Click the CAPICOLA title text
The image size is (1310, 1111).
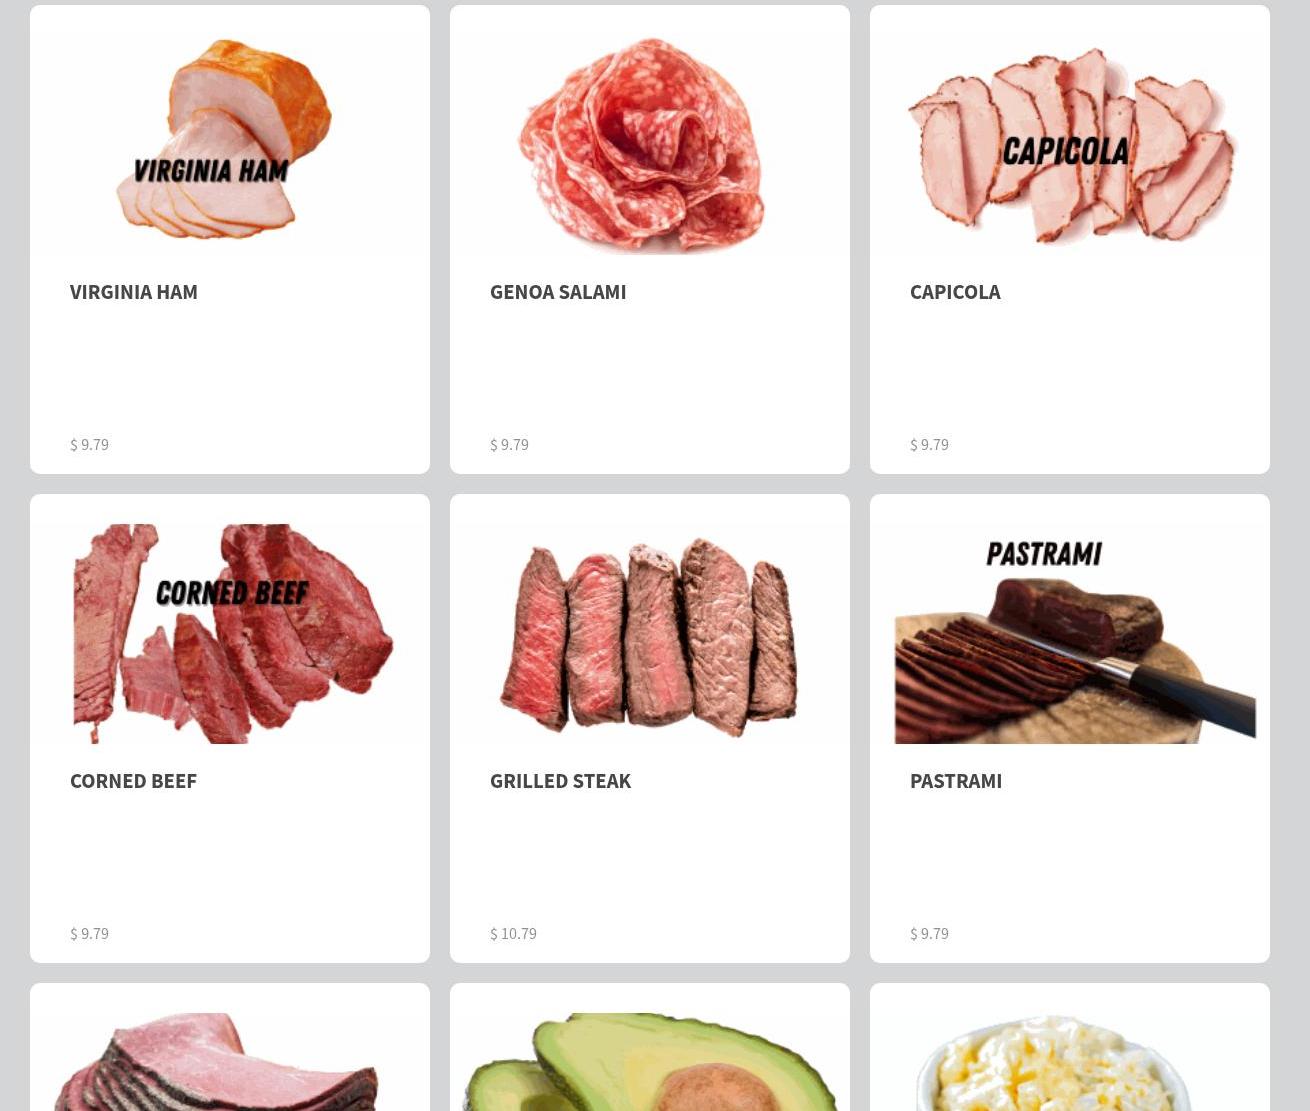(955, 291)
